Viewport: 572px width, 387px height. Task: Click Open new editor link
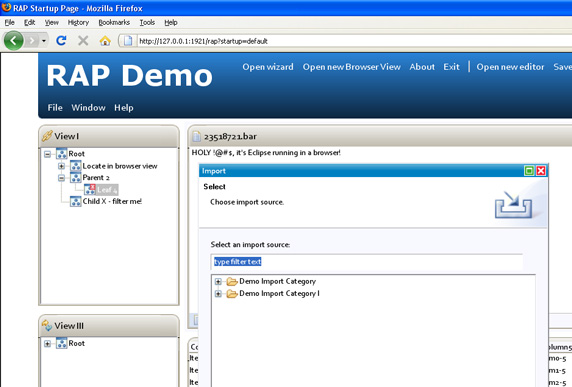510,67
